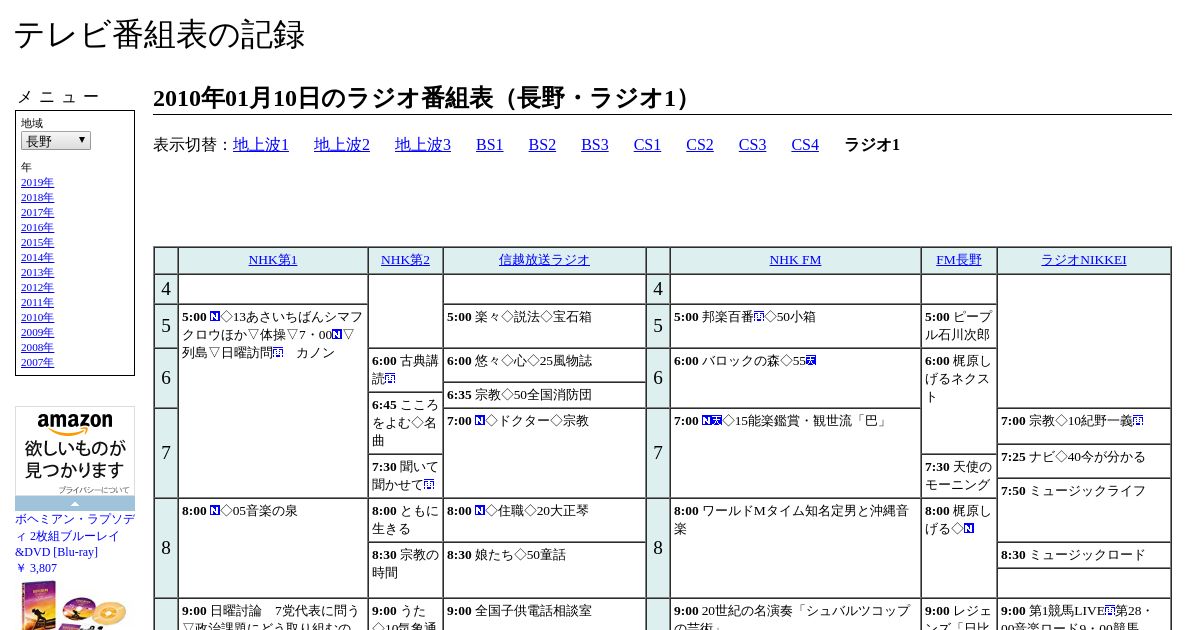Switch view to CS2
Screen dimensions: 1200x630
700,145
